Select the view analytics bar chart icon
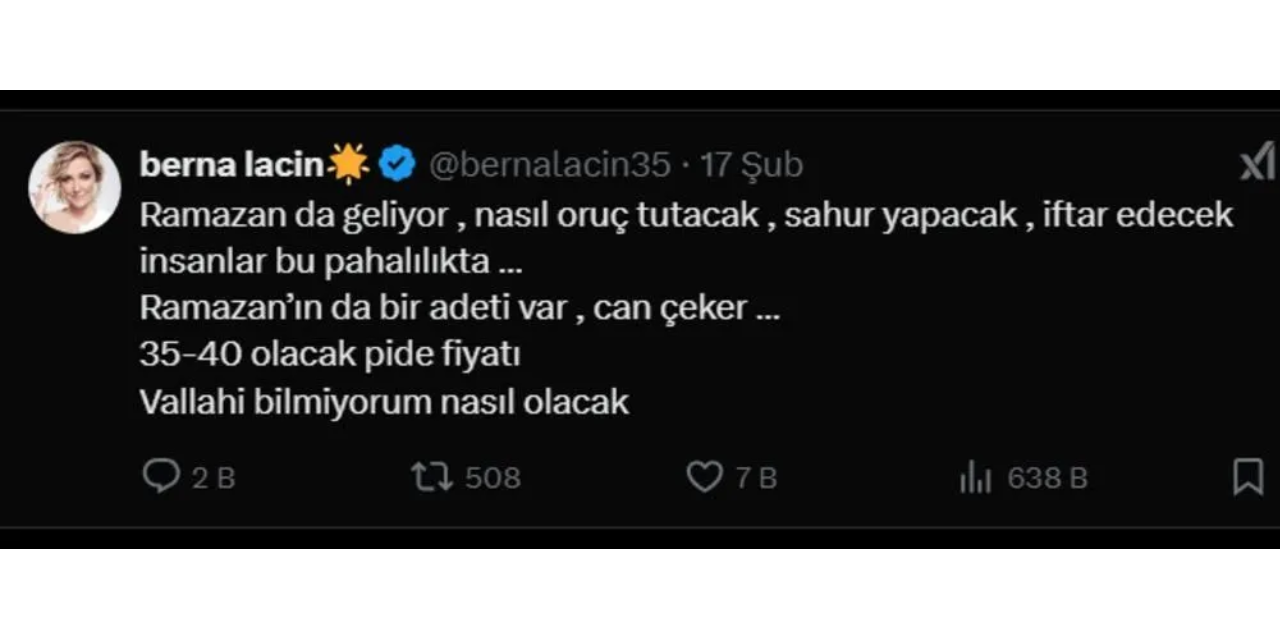Screen dimensions: 1280x640 click(972, 477)
